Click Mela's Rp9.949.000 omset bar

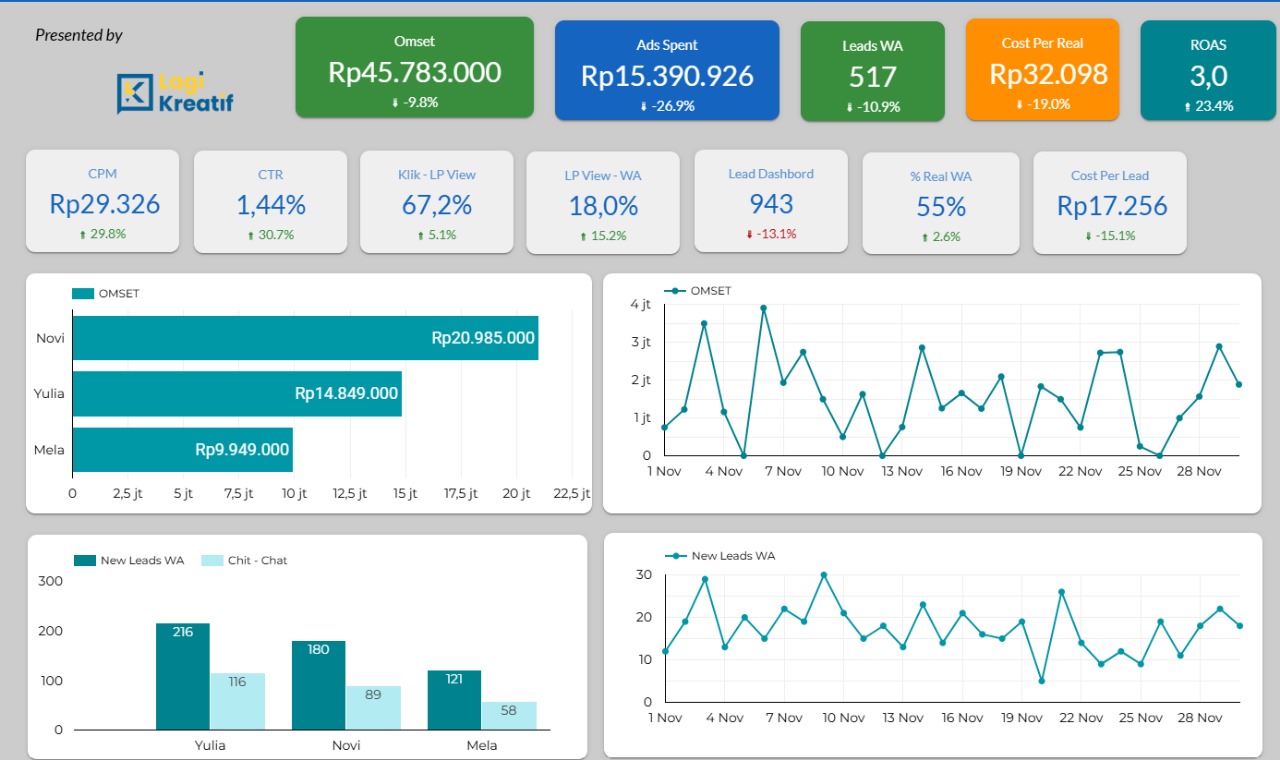coord(182,450)
